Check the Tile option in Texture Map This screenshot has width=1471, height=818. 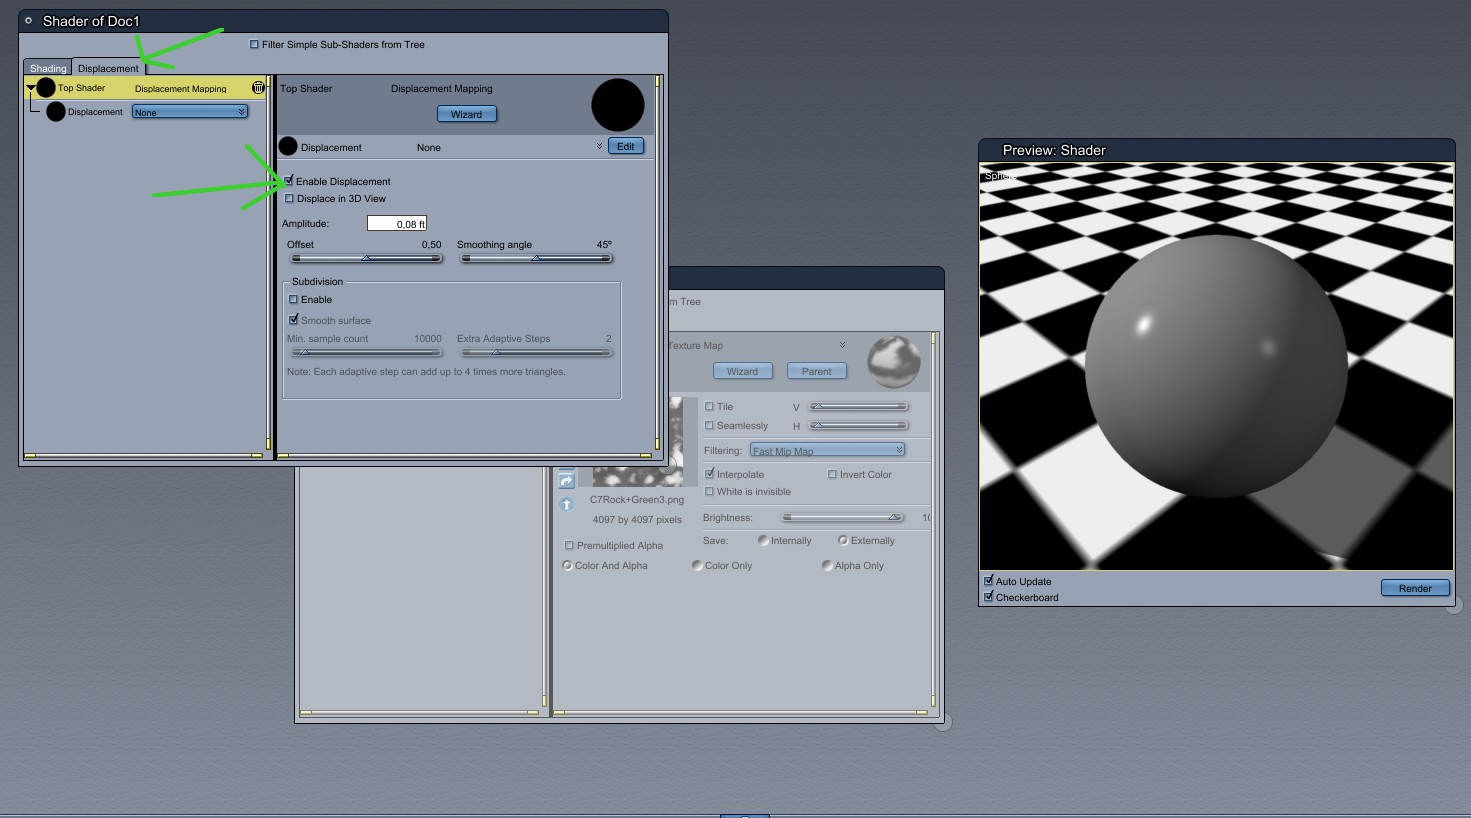click(710, 407)
